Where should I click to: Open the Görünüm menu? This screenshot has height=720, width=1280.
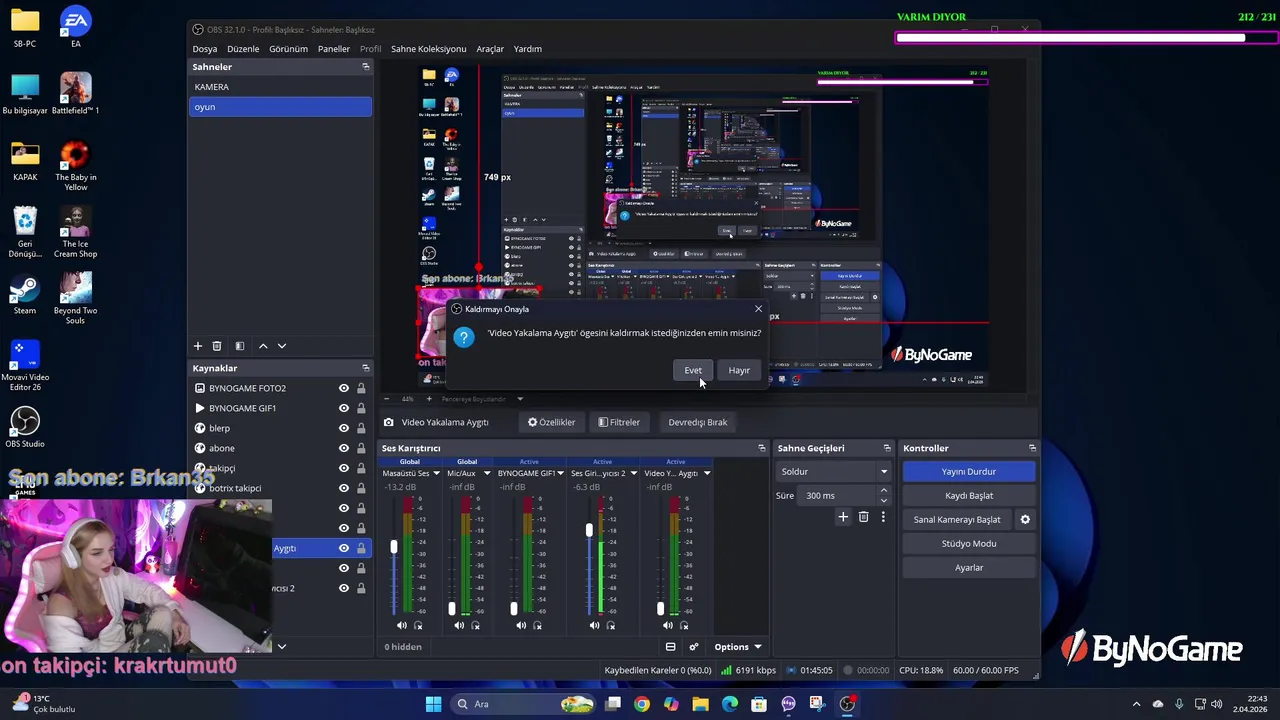click(x=288, y=49)
